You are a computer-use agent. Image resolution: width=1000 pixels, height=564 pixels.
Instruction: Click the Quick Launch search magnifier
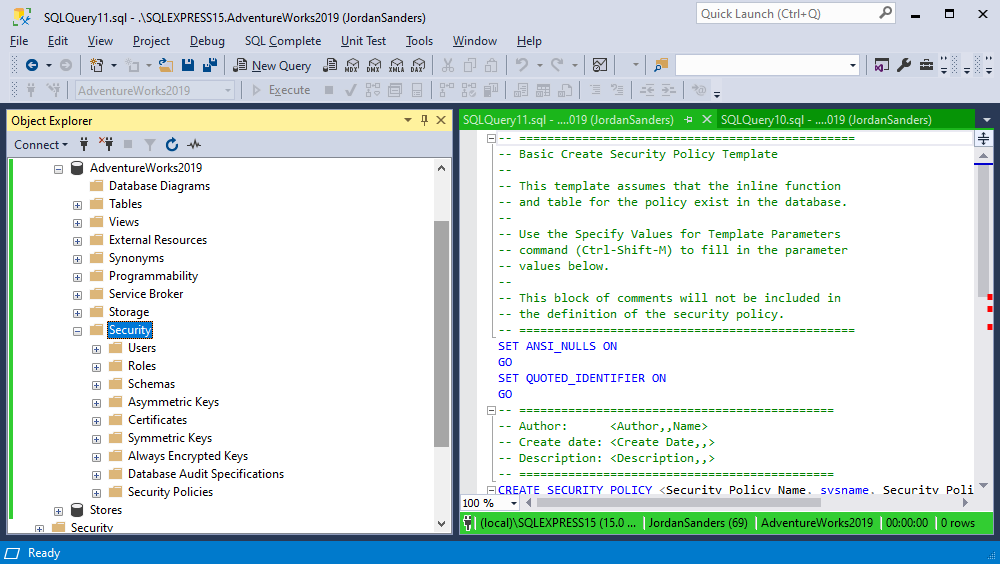point(885,13)
